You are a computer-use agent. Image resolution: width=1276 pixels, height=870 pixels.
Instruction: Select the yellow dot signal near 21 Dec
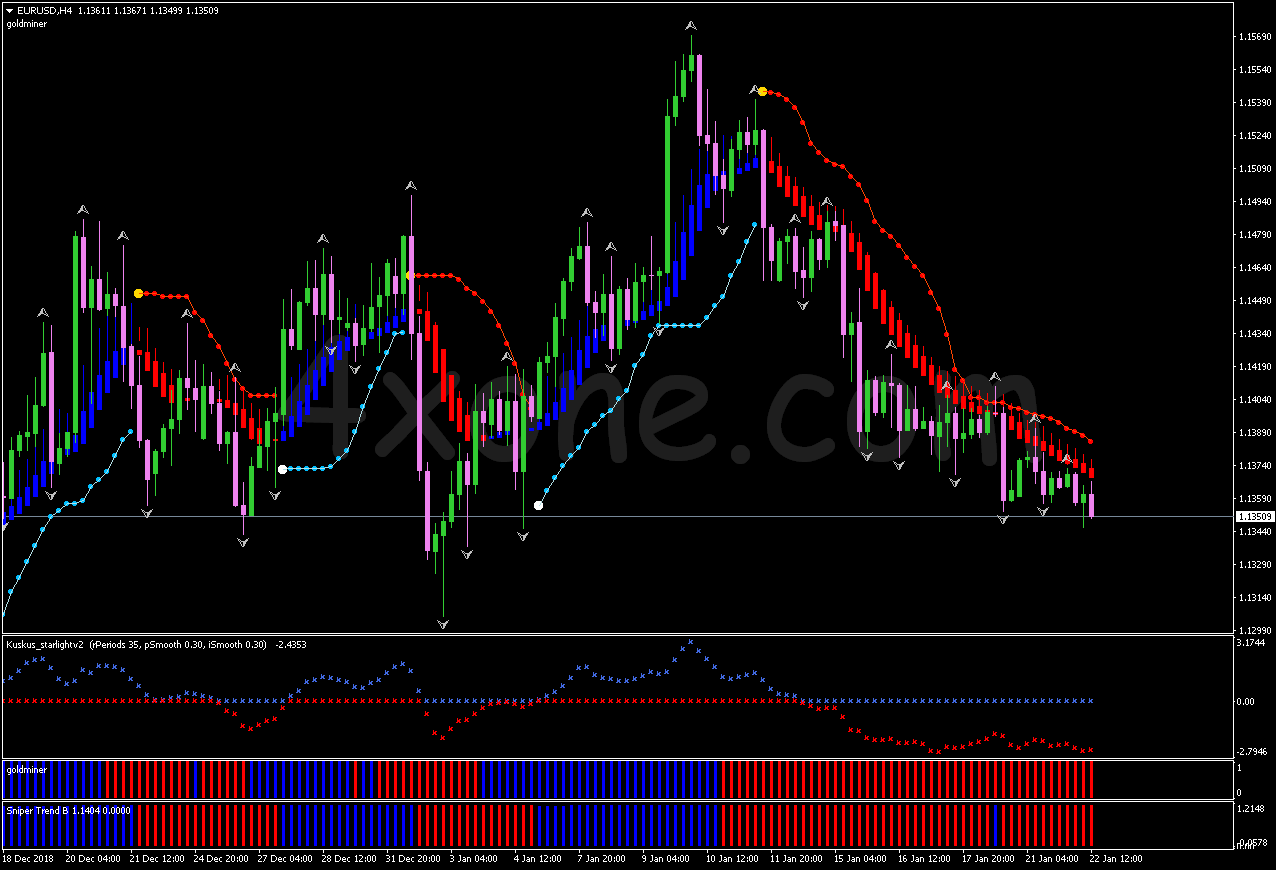coord(139,293)
